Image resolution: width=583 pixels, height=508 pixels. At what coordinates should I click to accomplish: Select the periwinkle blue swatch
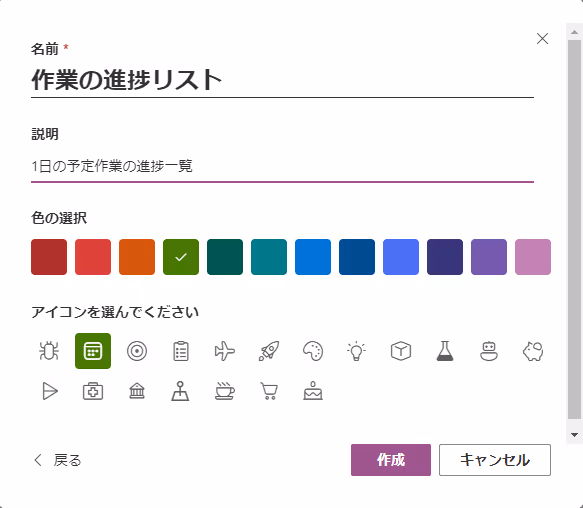click(401, 257)
